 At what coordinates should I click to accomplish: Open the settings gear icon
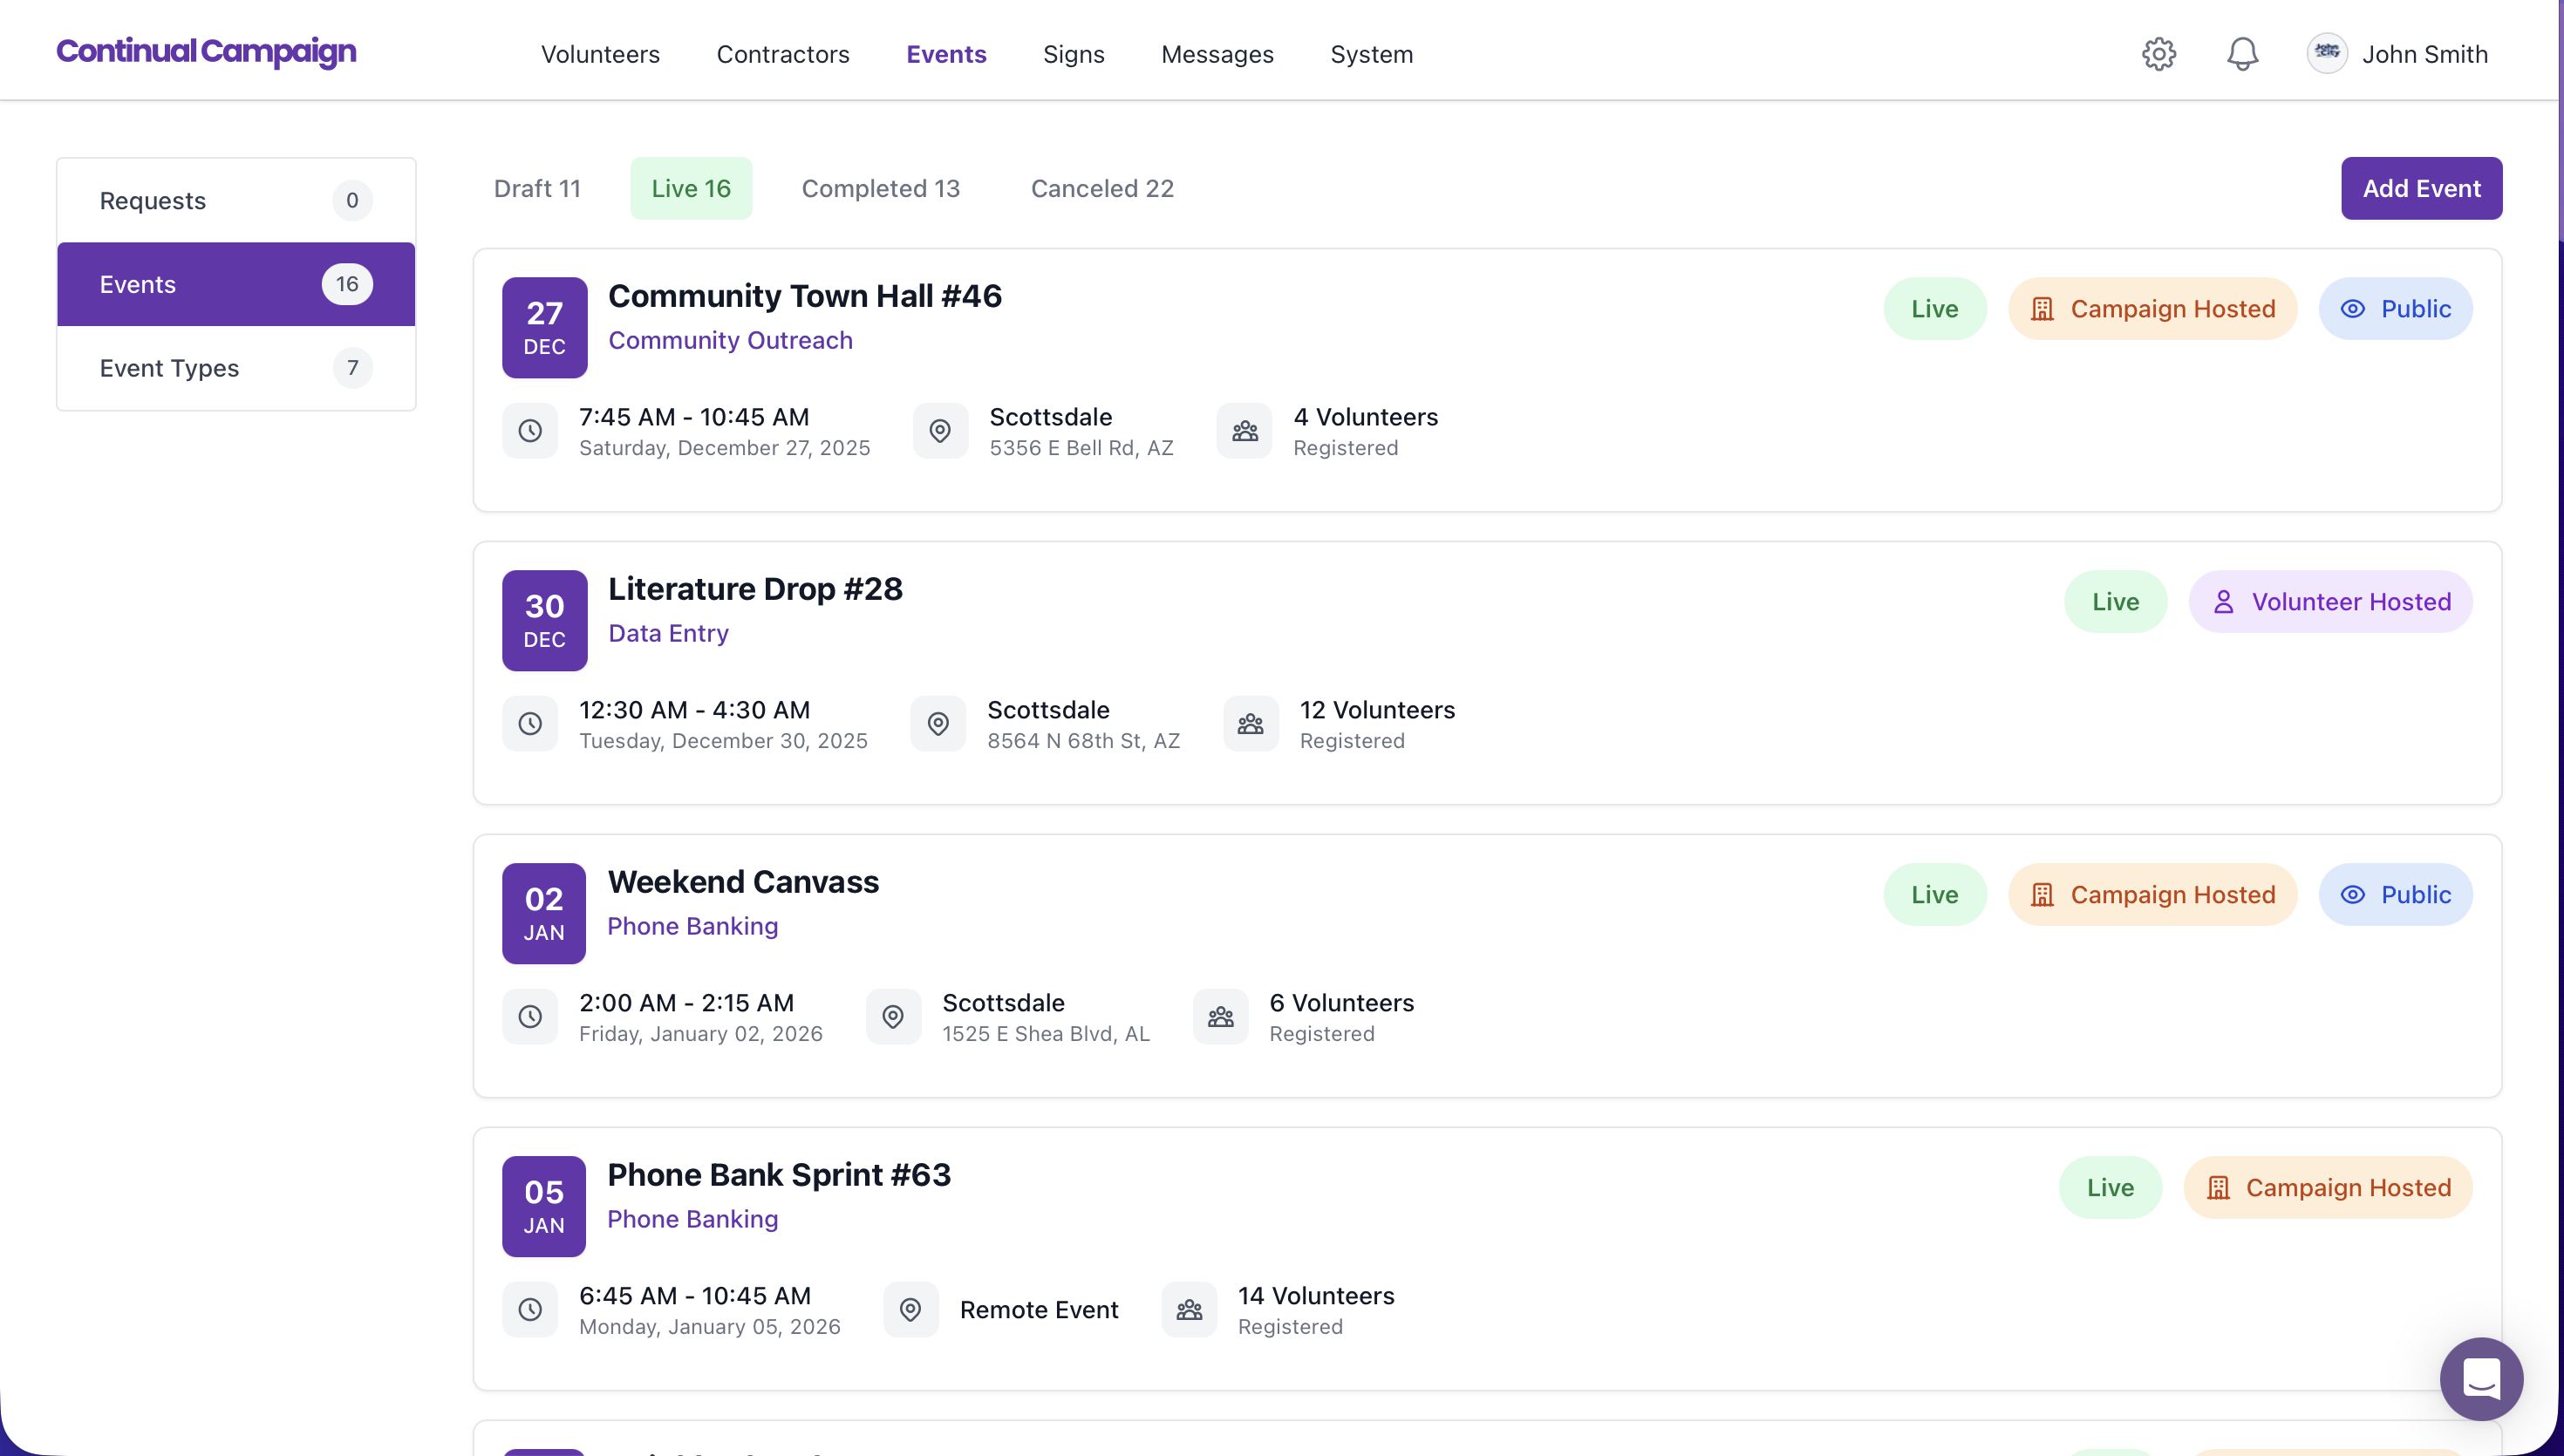click(2158, 54)
